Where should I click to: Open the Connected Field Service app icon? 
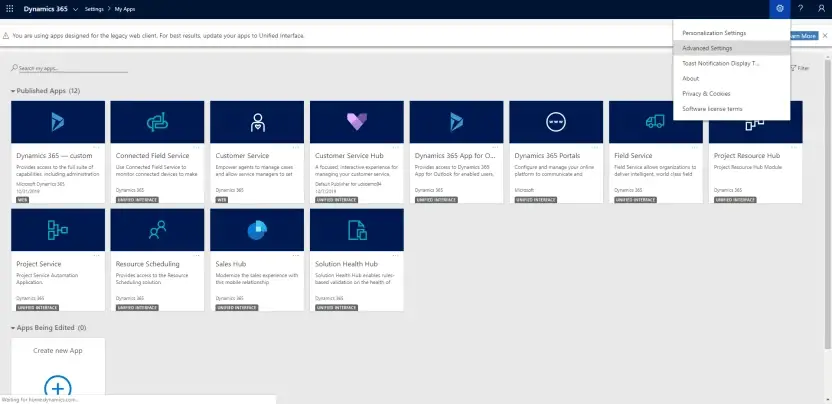(x=157, y=122)
